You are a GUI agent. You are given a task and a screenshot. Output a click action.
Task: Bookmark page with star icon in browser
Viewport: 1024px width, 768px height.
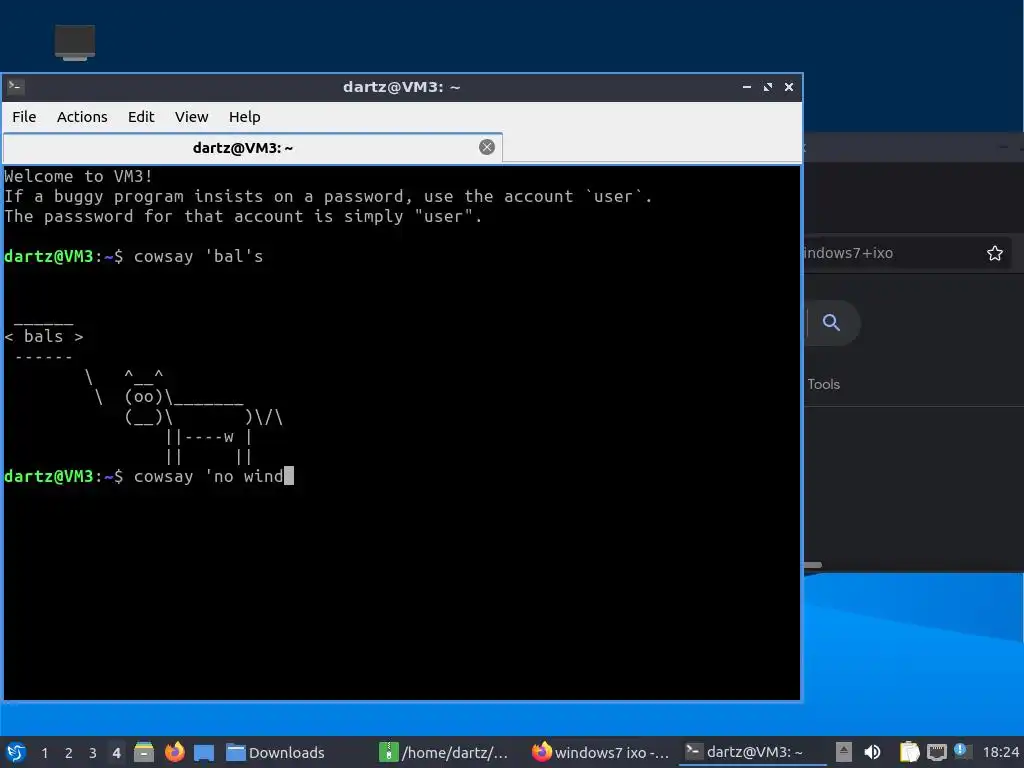994,253
